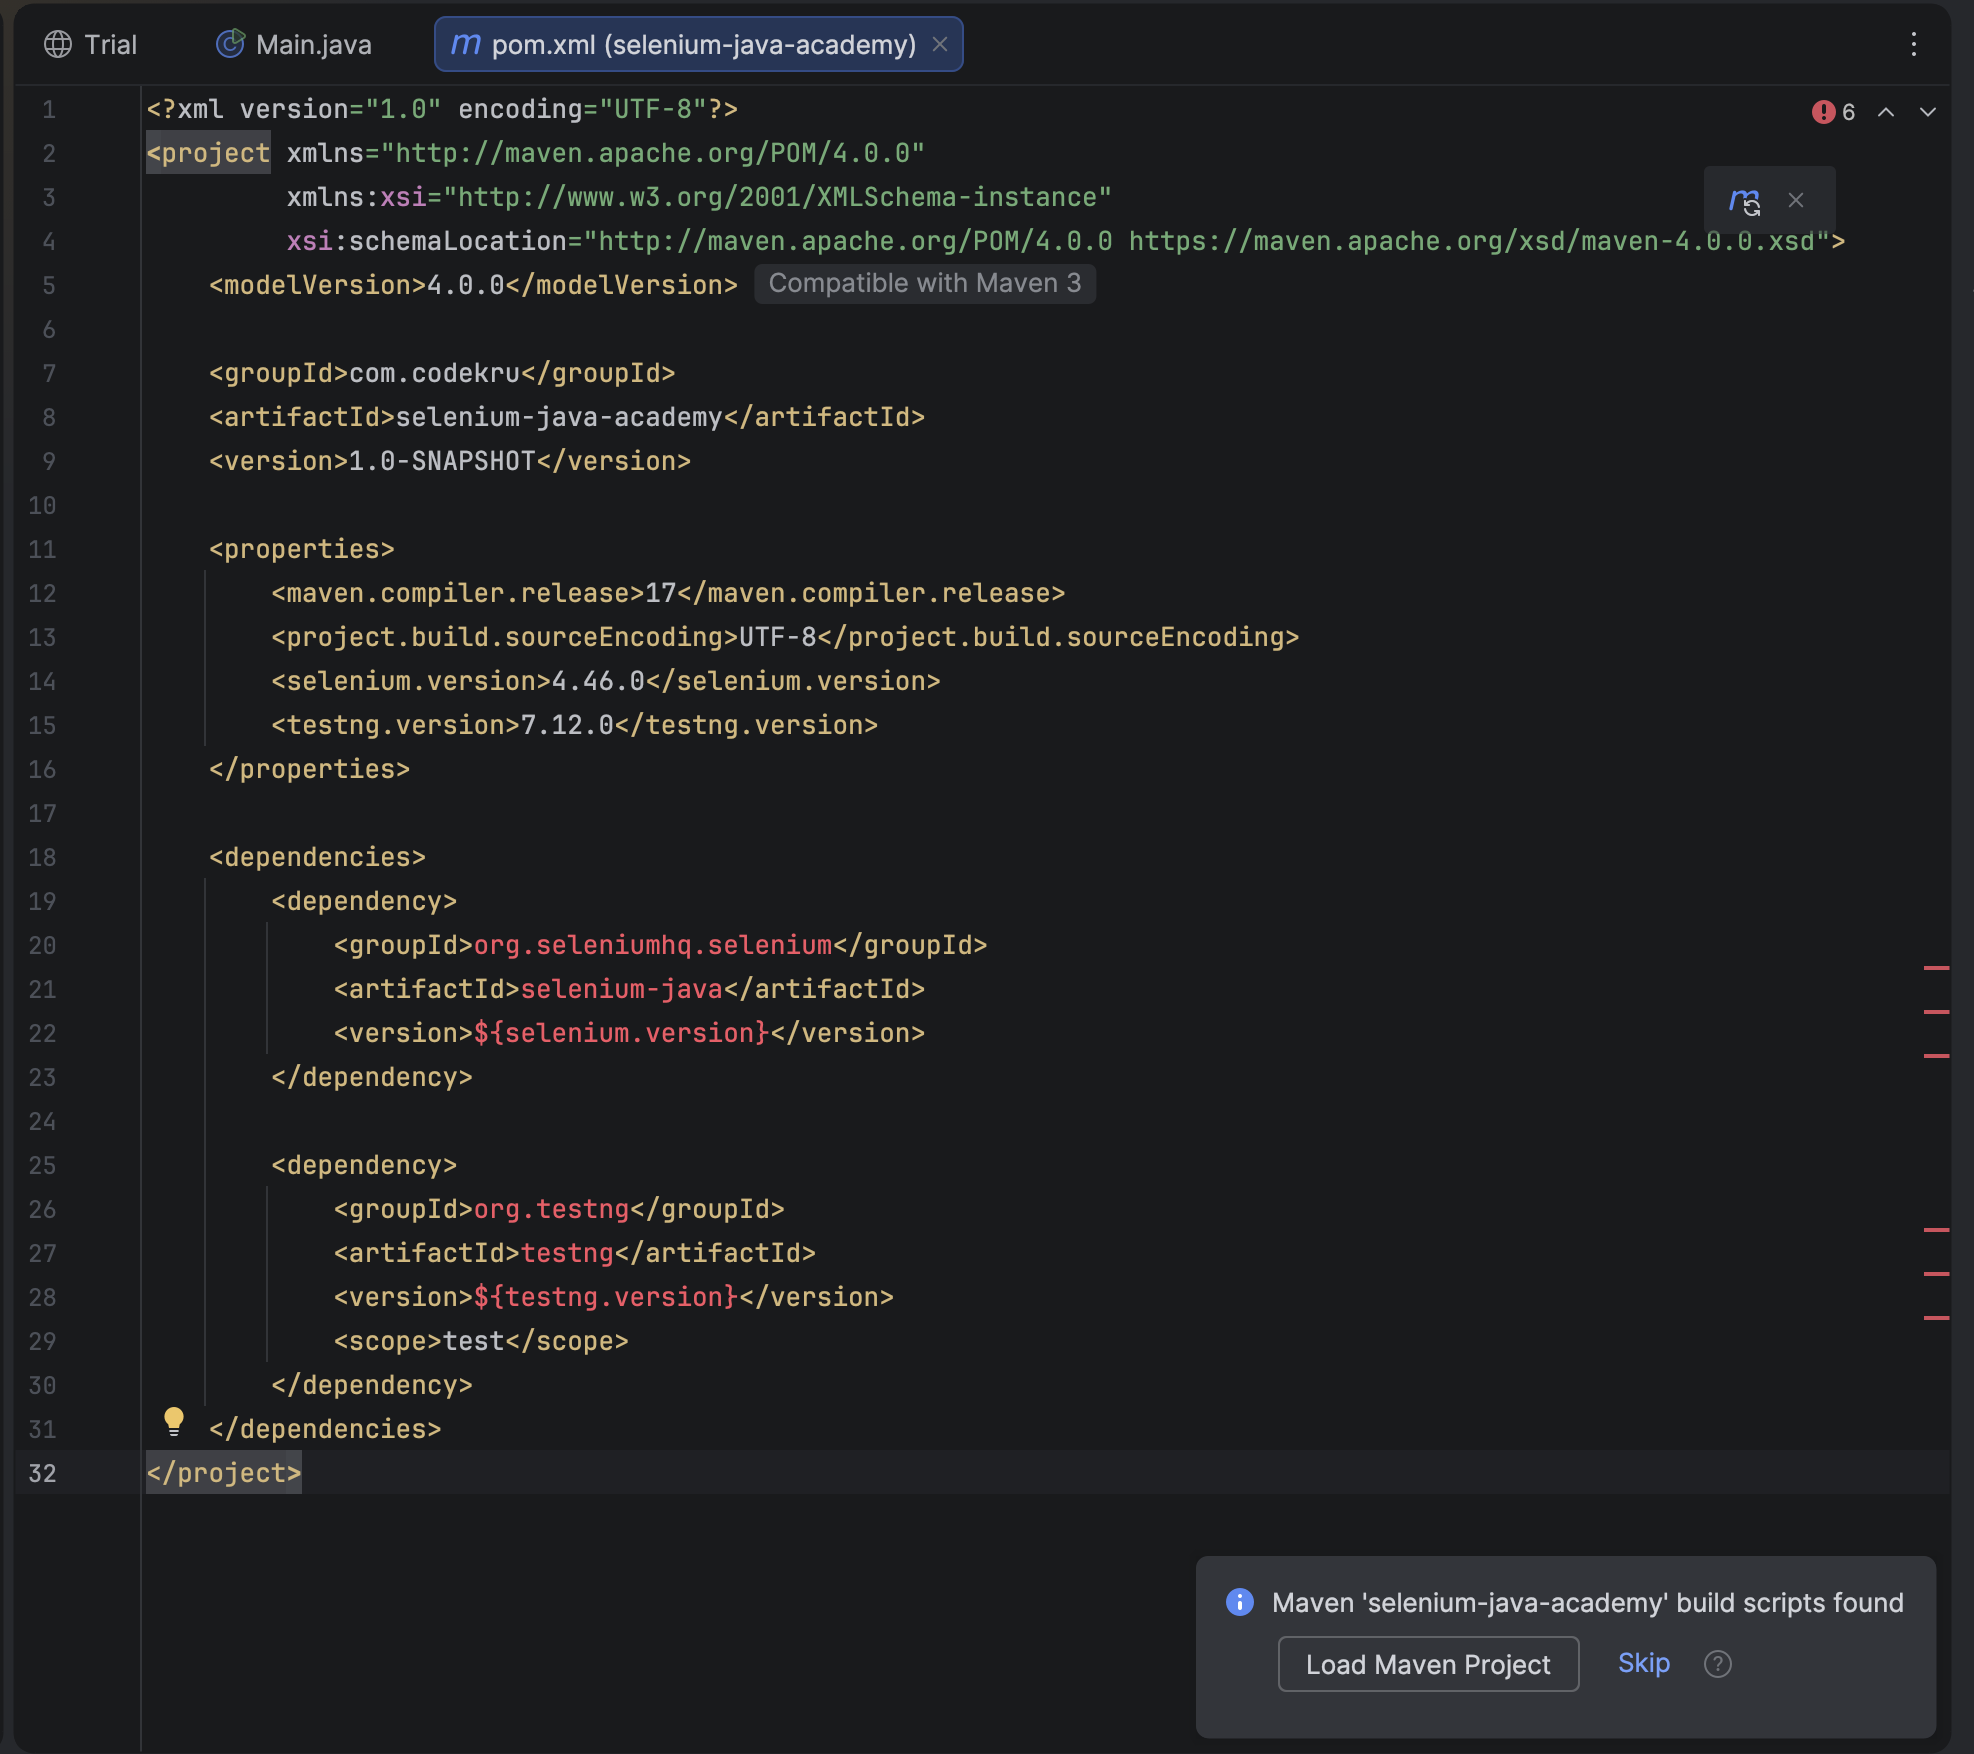
Task: Click the Maven build scripts found message
Action: [x=1588, y=1602]
